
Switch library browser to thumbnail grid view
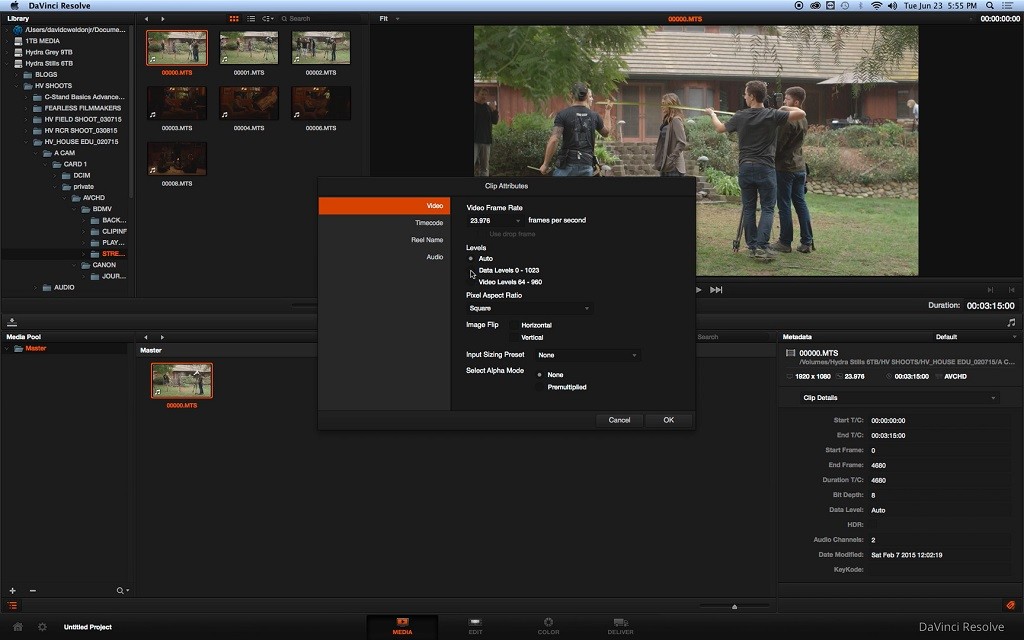click(x=234, y=19)
